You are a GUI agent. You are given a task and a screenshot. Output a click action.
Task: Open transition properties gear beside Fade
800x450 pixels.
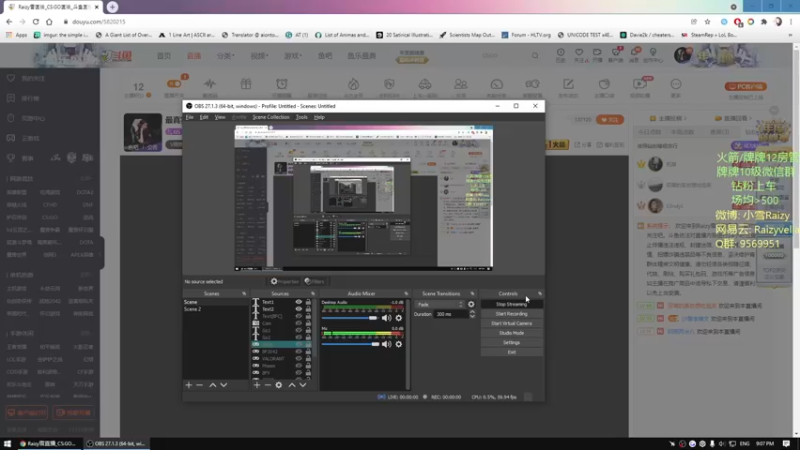[x=471, y=305]
